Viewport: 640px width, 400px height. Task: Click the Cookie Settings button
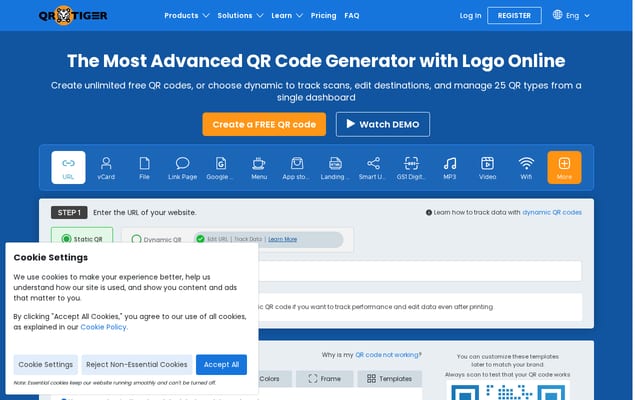pyautogui.click(x=45, y=364)
